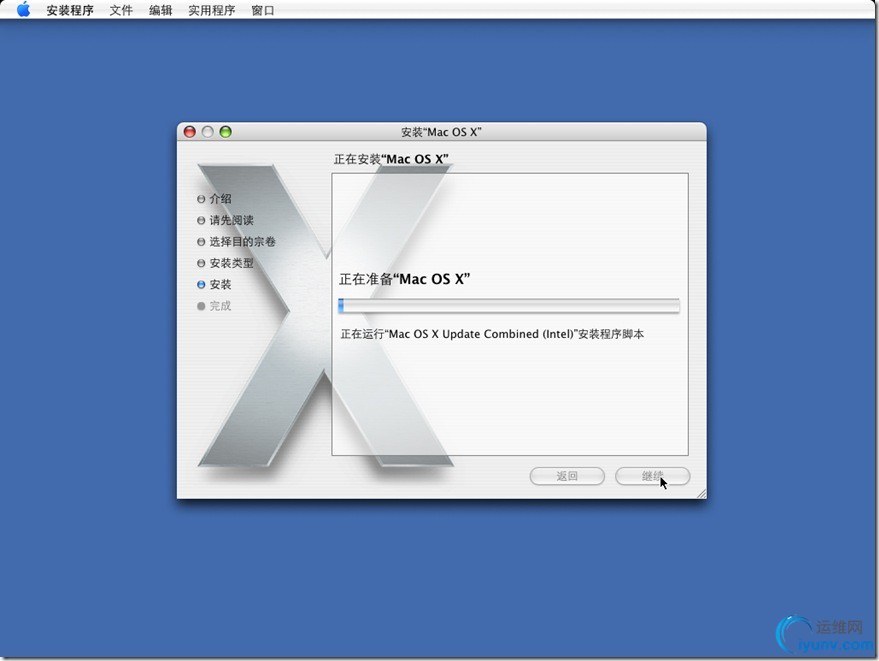
Task: Click the 继续 button
Action: pyautogui.click(x=653, y=476)
